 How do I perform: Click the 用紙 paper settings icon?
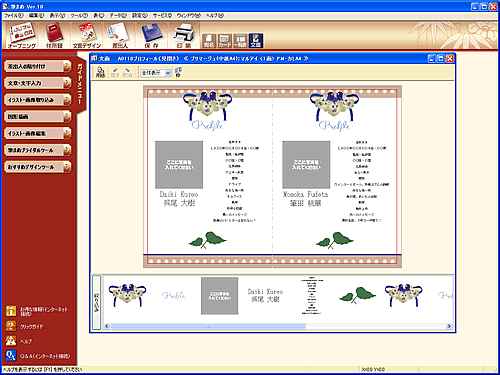coord(100,72)
